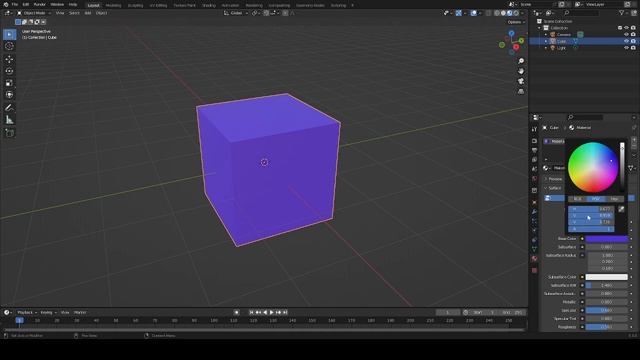This screenshot has height=360, width=640.
Task: Open the Global transform orientation dropdown
Action: [x=236, y=13]
